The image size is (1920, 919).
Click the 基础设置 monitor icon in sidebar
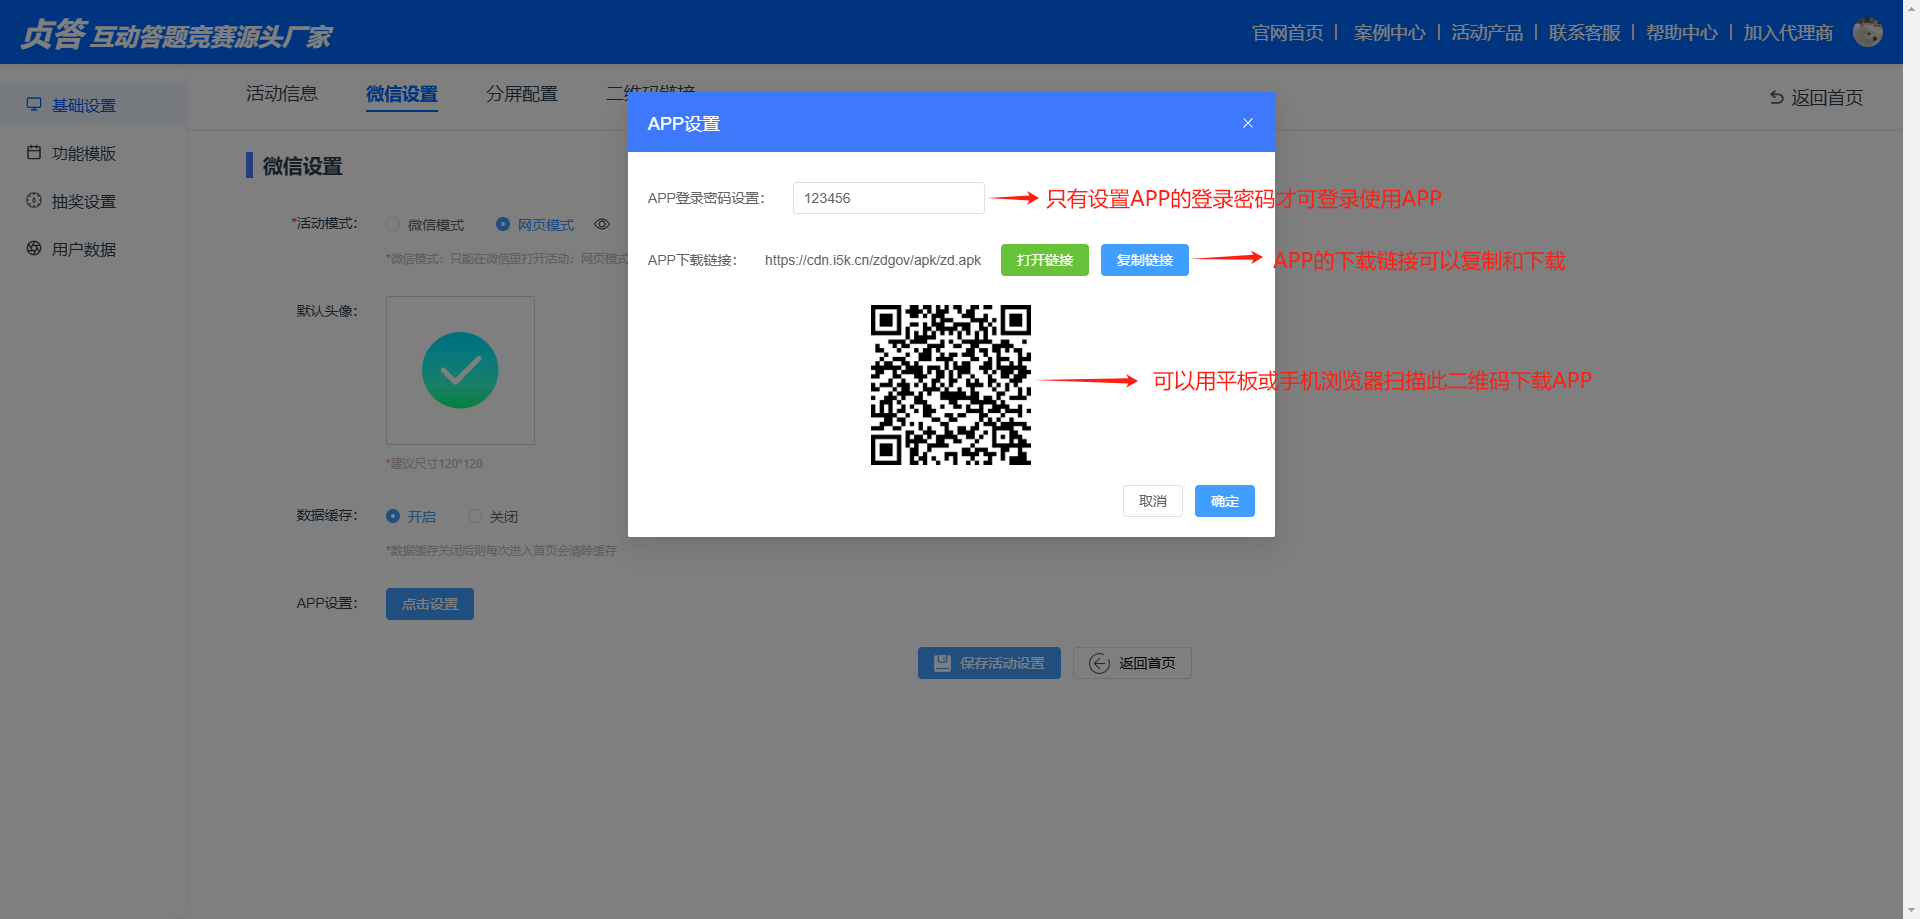click(34, 104)
